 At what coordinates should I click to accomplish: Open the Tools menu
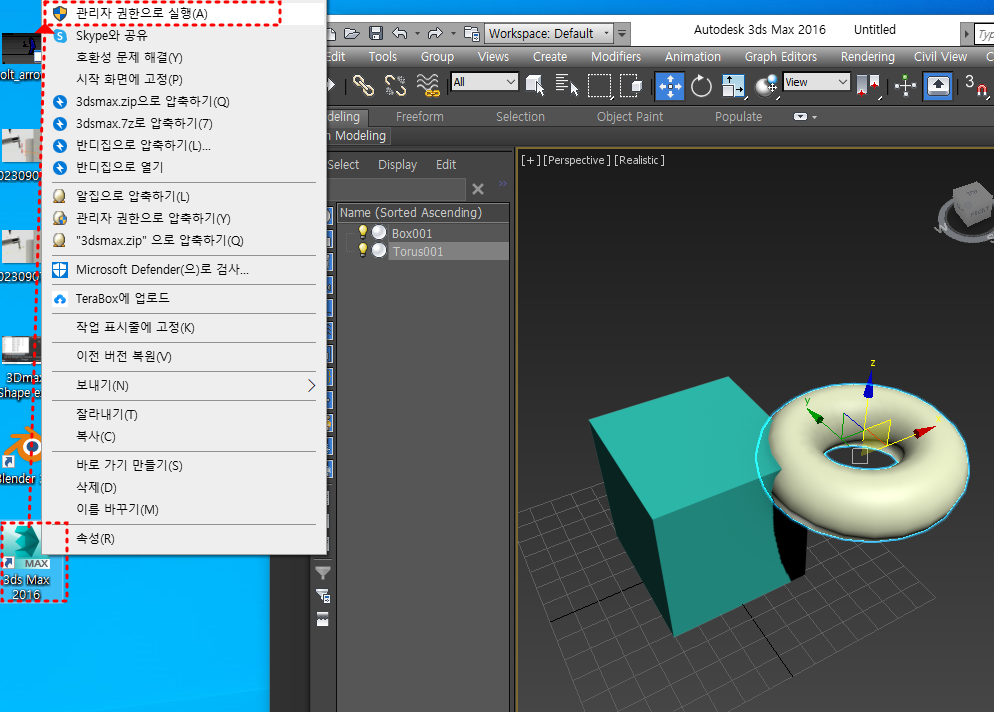point(383,56)
